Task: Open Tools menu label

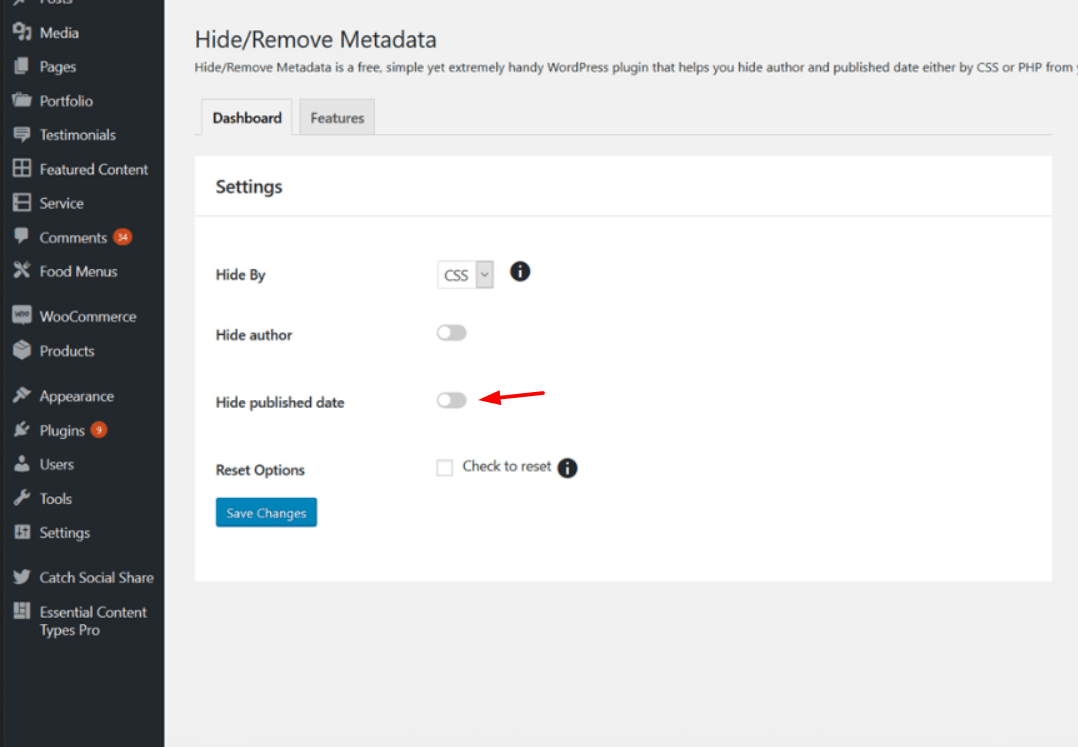Action: click(56, 499)
